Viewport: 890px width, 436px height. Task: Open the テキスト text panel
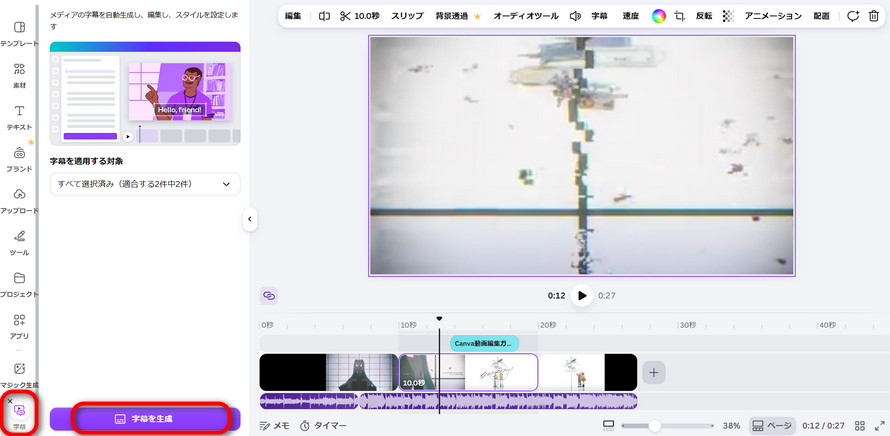pyautogui.click(x=19, y=117)
